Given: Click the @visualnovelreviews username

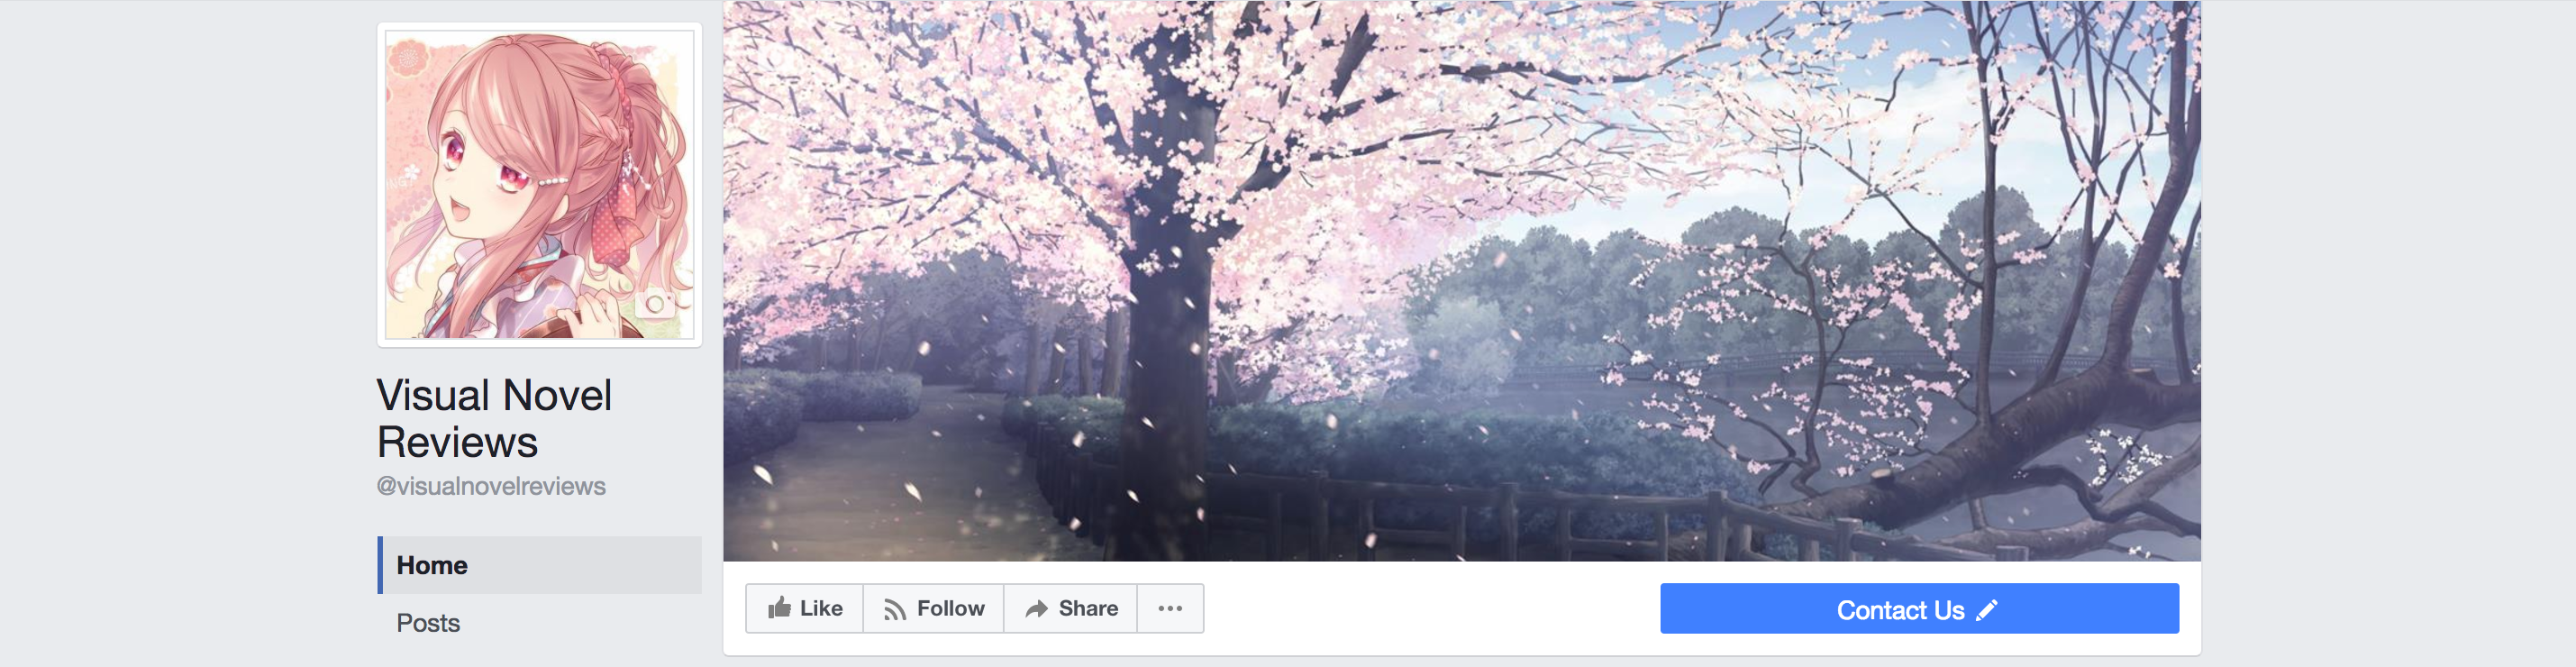Looking at the screenshot, I should click(x=491, y=486).
